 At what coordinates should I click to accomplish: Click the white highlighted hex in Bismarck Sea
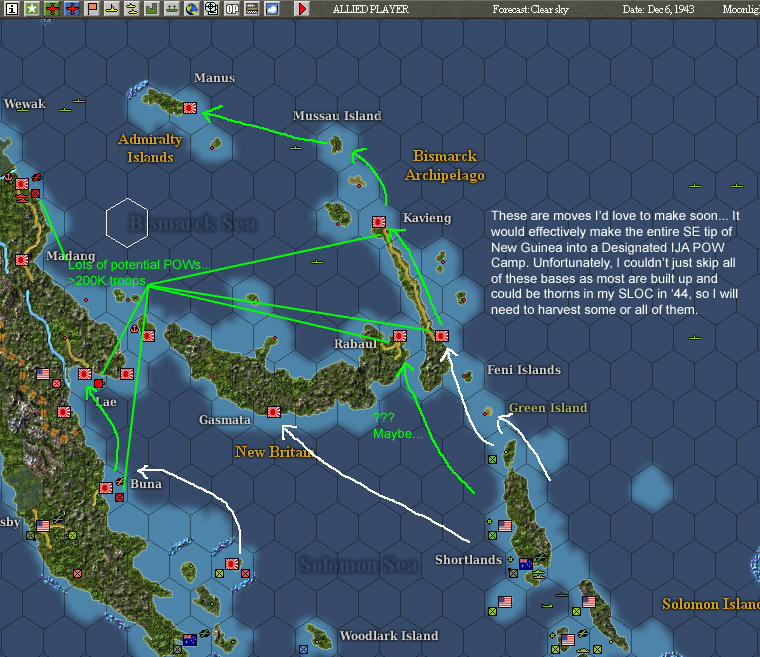[127, 223]
